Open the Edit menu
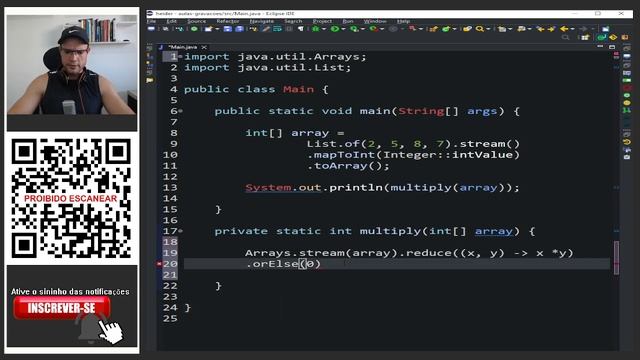640x360 pixels. click(171, 21)
